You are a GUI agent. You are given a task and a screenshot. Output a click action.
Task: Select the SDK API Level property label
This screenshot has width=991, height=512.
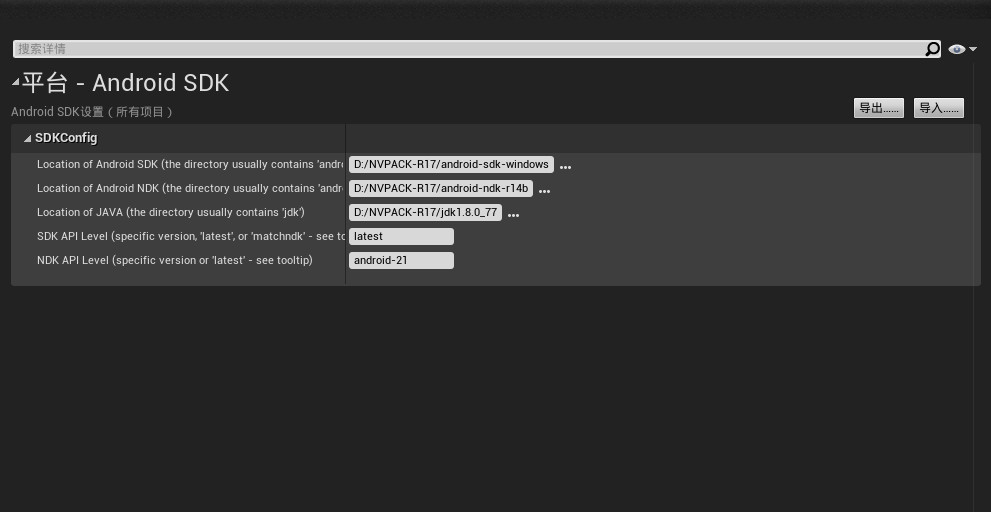pos(190,236)
